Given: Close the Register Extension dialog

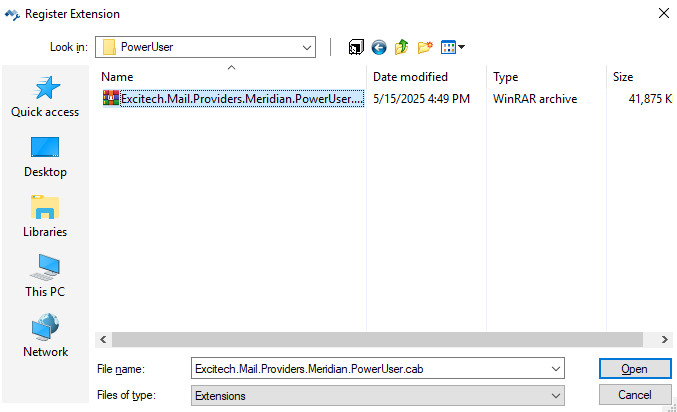Looking at the screenshot, I should click(664, 13).
